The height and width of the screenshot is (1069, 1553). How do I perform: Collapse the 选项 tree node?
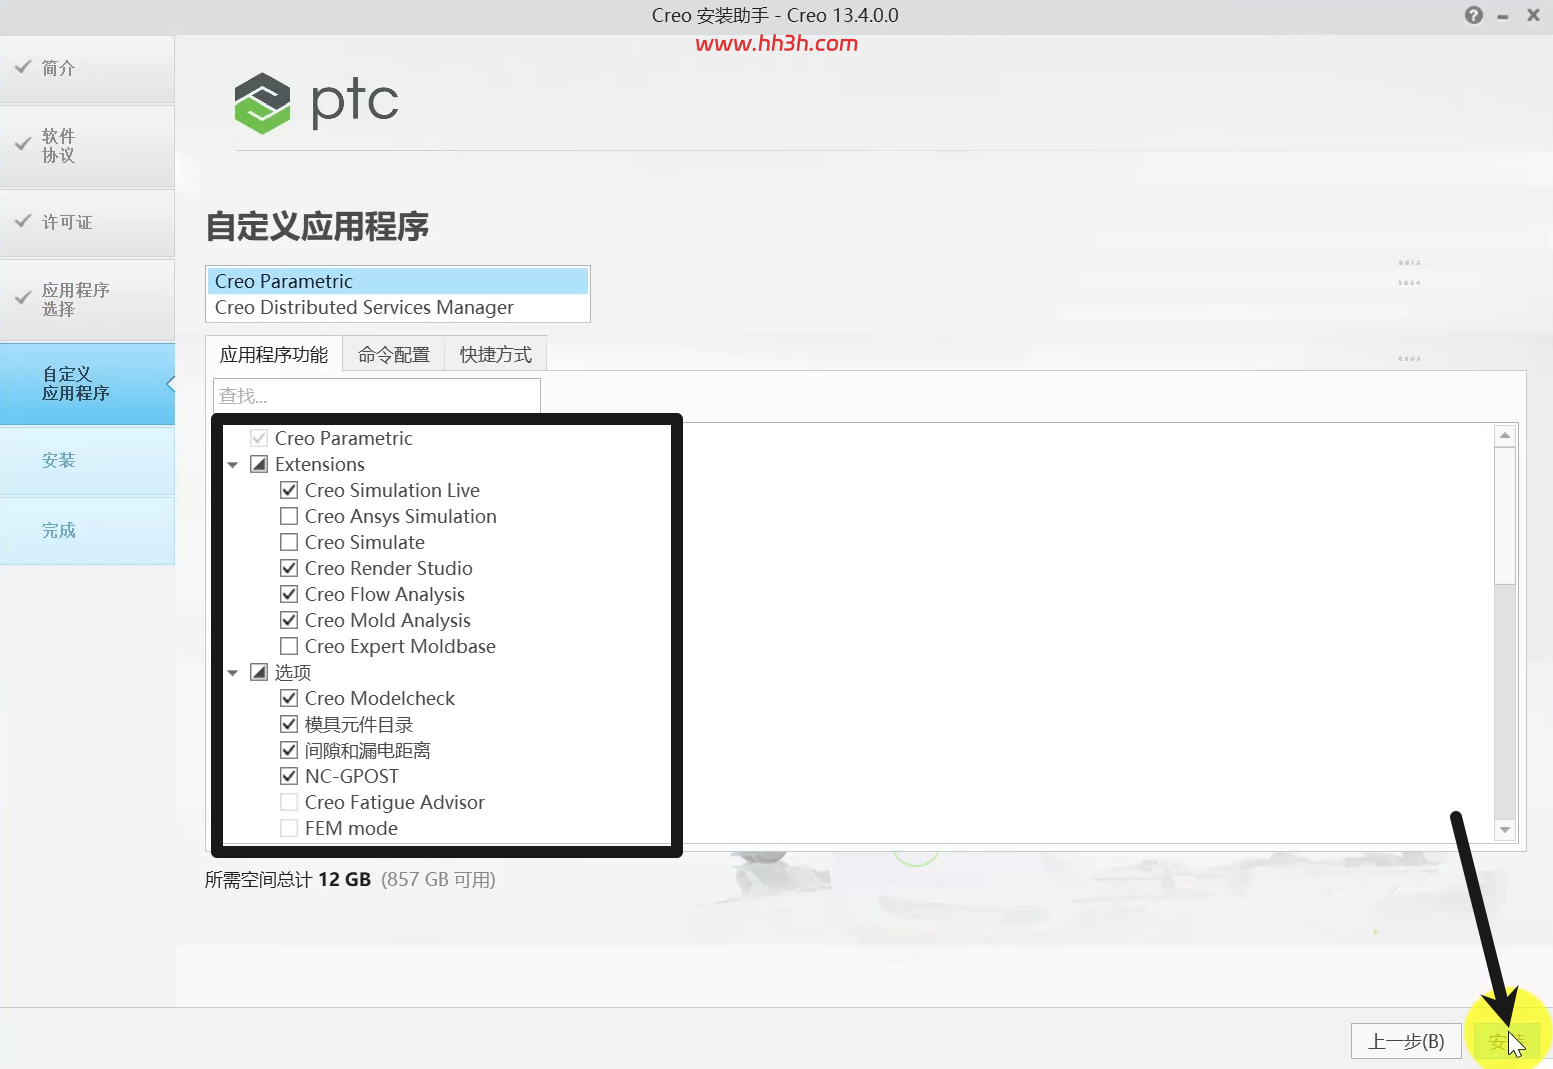[x=233, y=673]
